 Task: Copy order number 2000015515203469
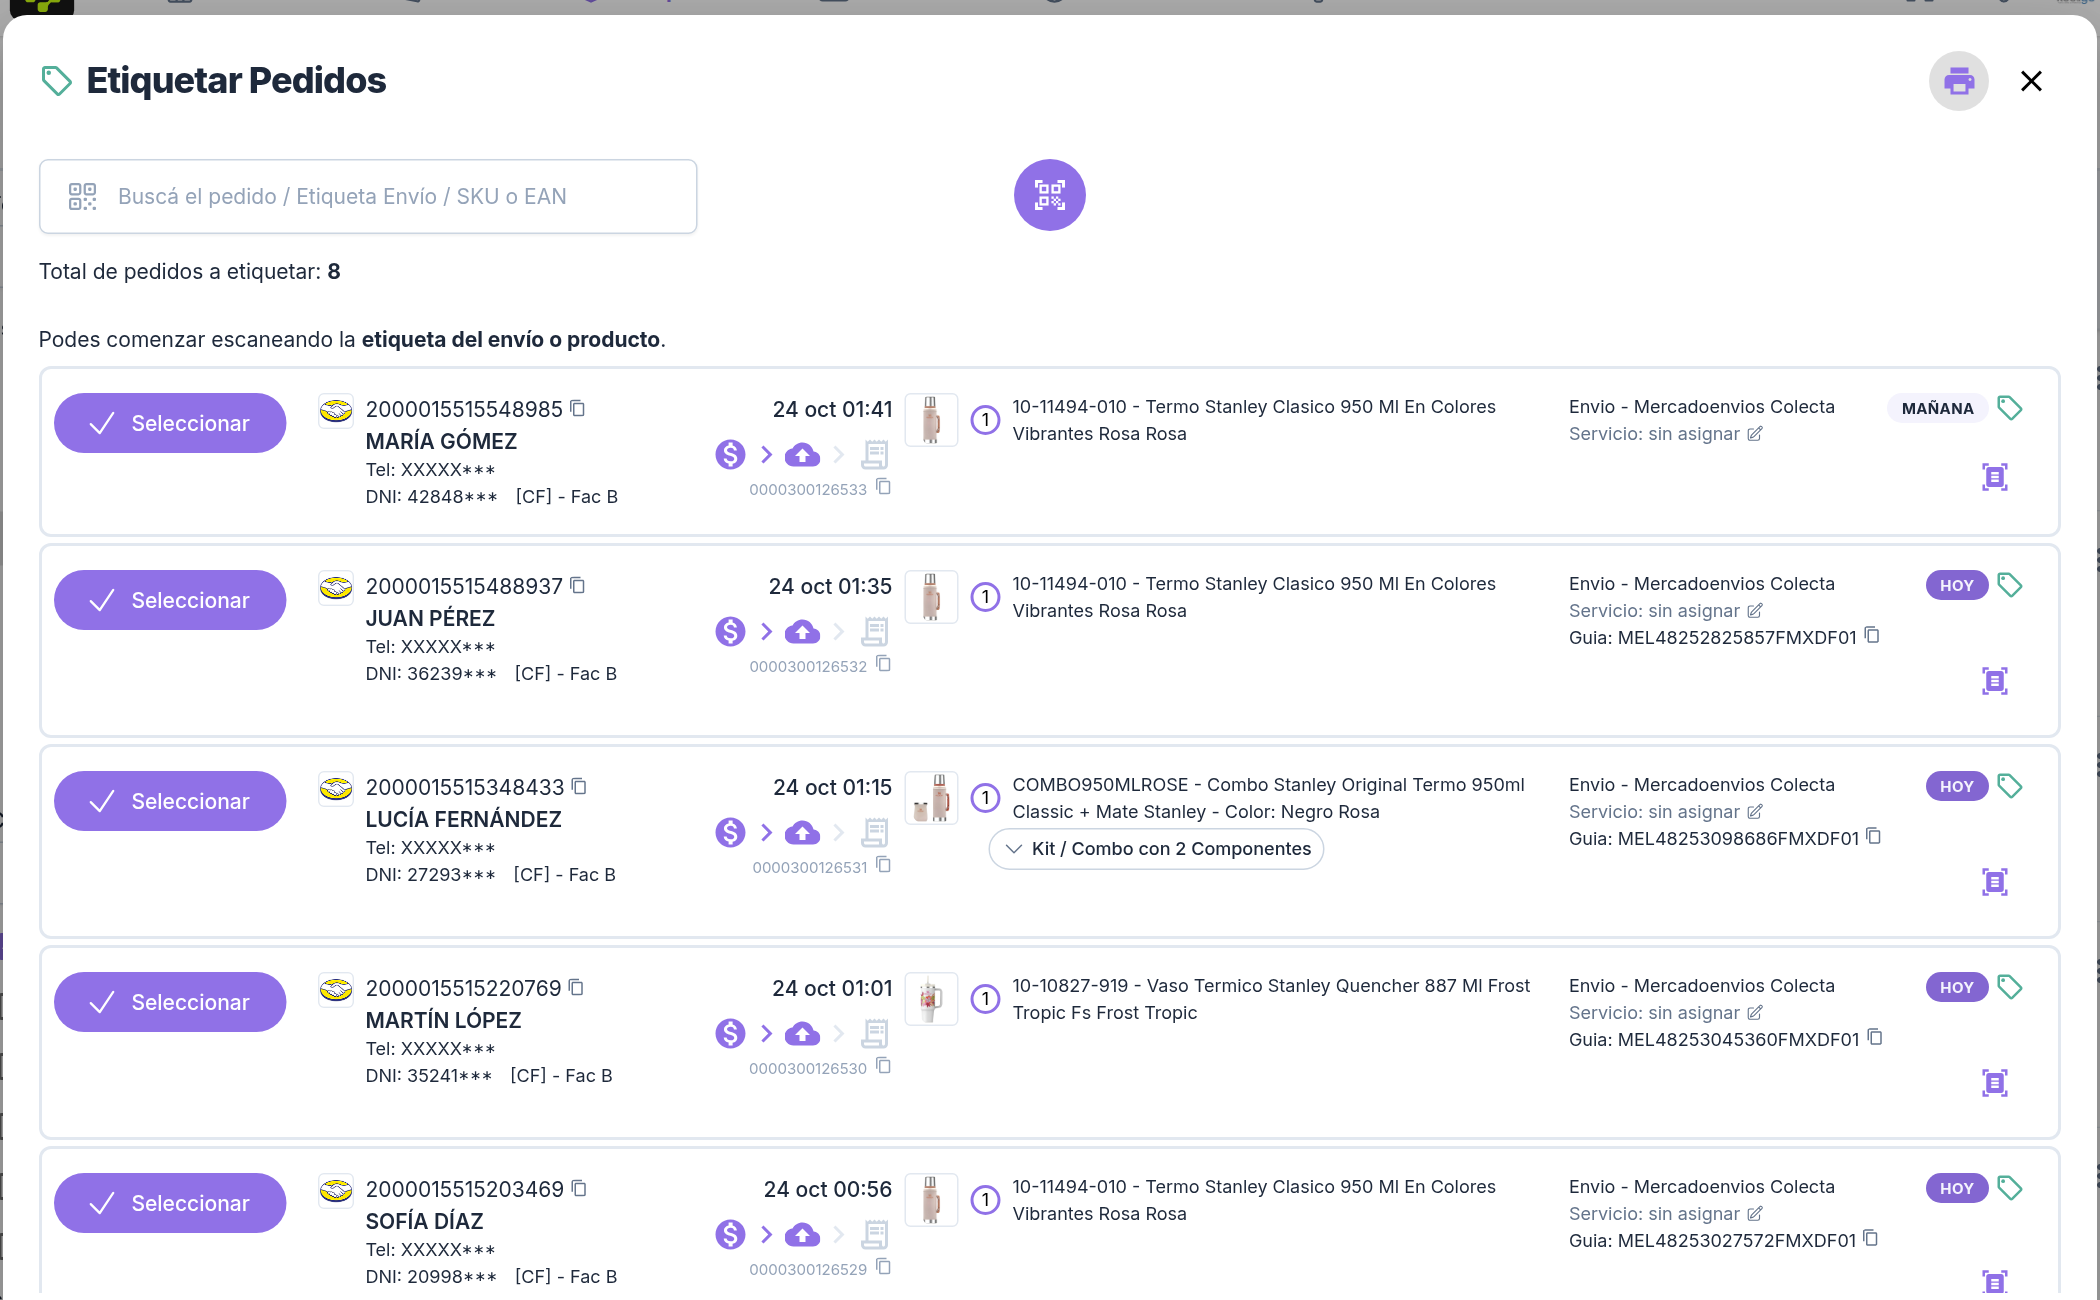coord(579,1188)
